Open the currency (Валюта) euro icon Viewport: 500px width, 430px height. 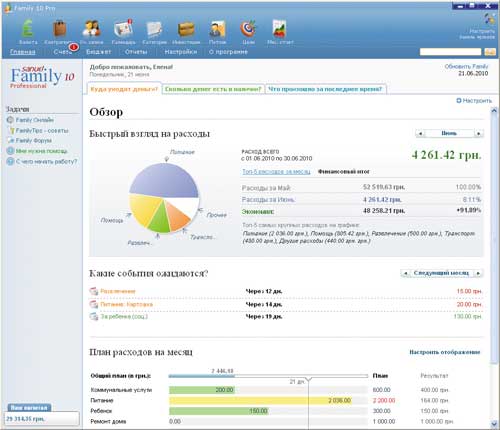[x=28, y=28]
